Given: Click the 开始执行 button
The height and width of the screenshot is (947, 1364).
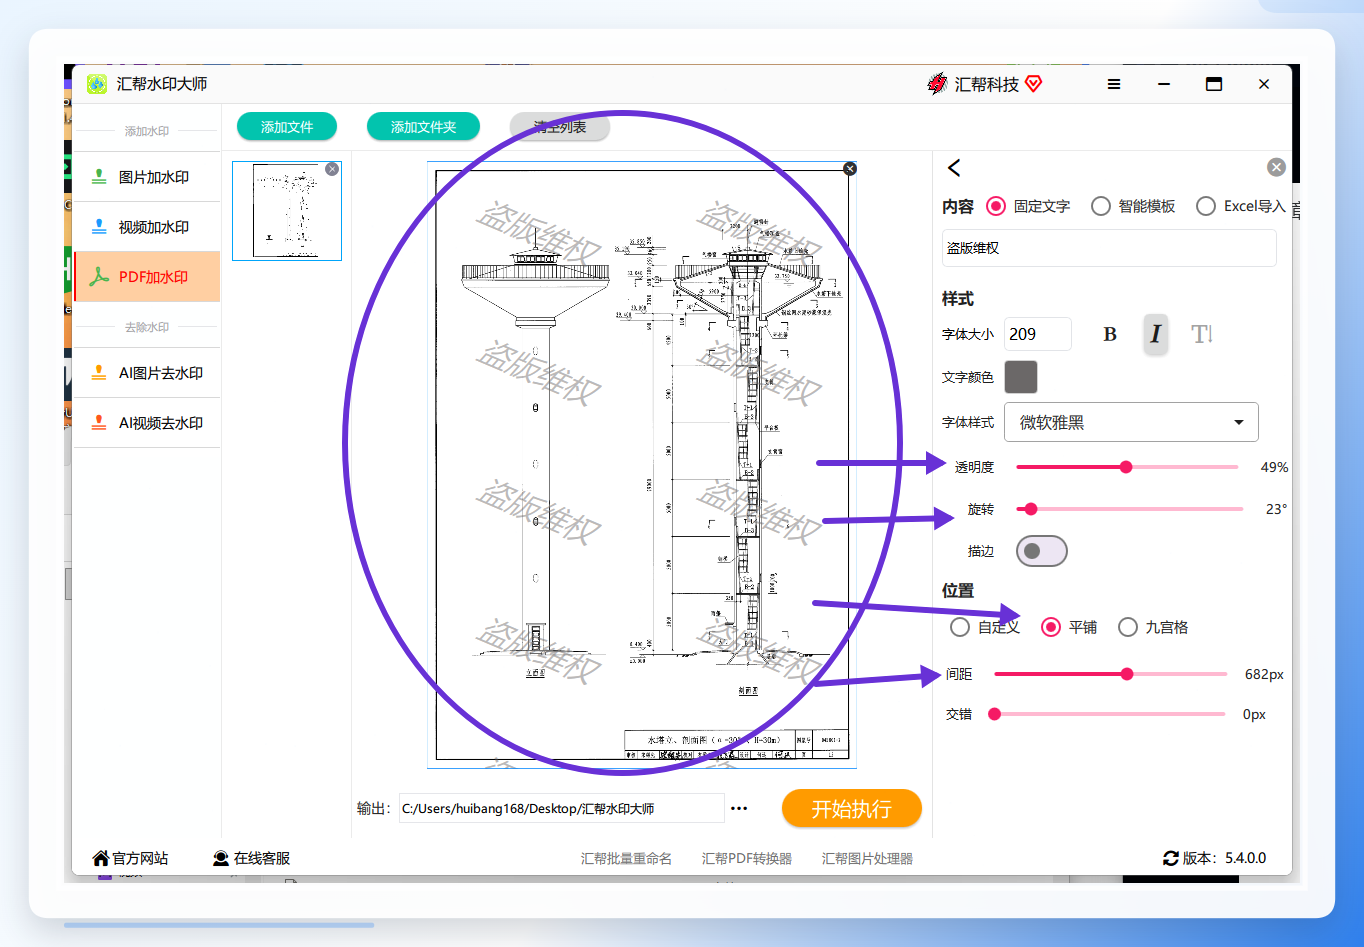Looking at the screenshot, I should pos(851,808).
